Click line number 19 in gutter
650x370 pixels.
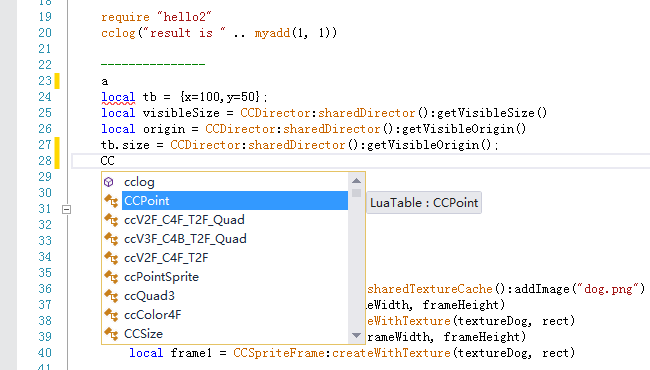click(x=45, y=17)
